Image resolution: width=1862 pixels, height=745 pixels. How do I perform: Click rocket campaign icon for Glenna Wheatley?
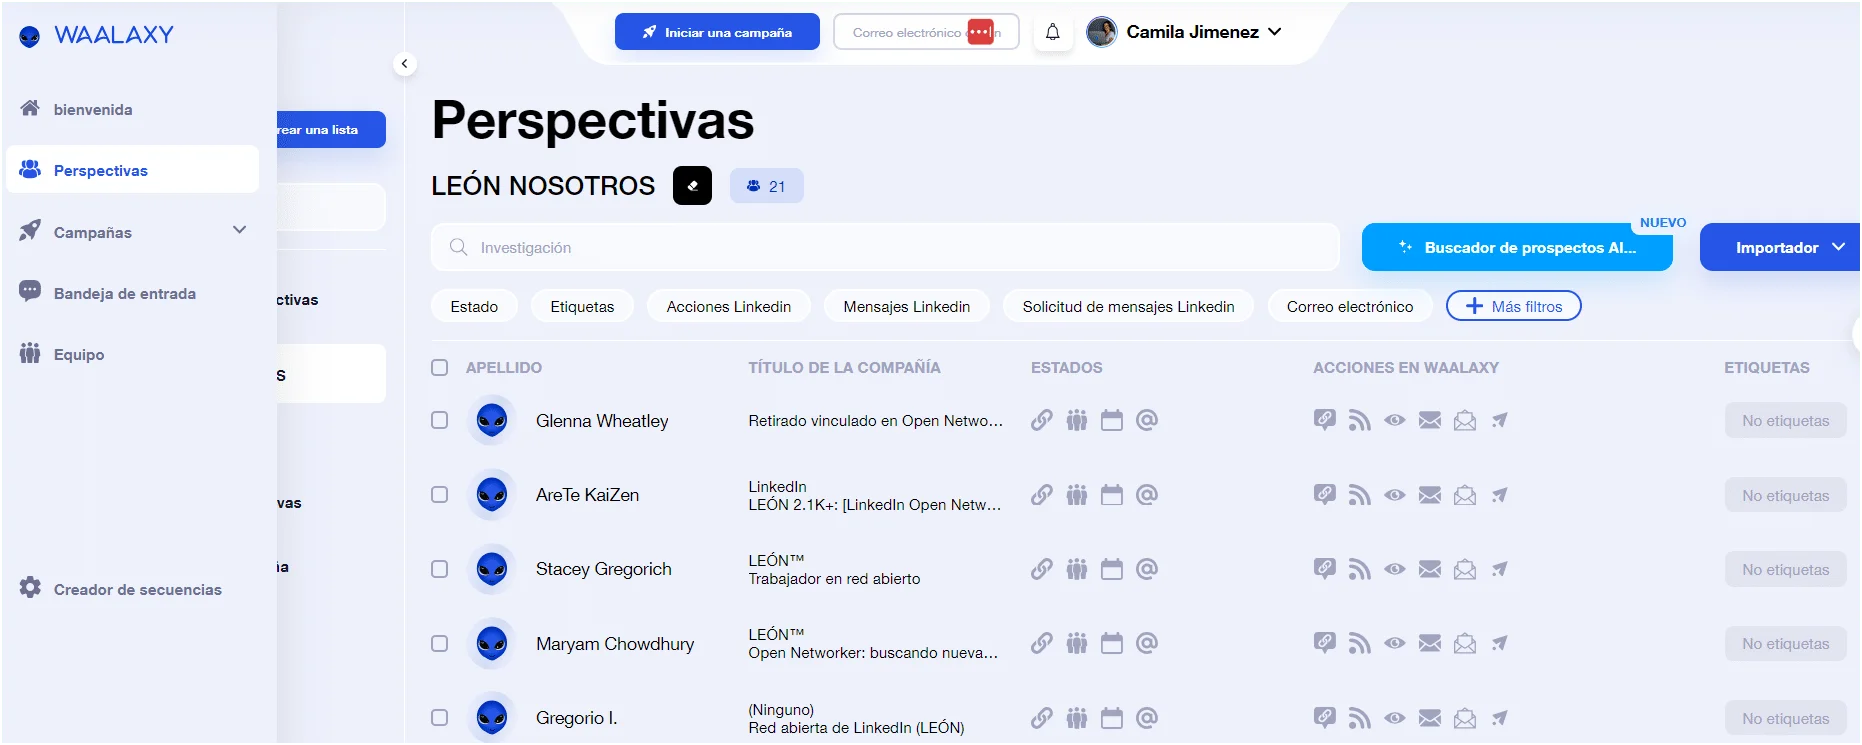click(1499, 420)
